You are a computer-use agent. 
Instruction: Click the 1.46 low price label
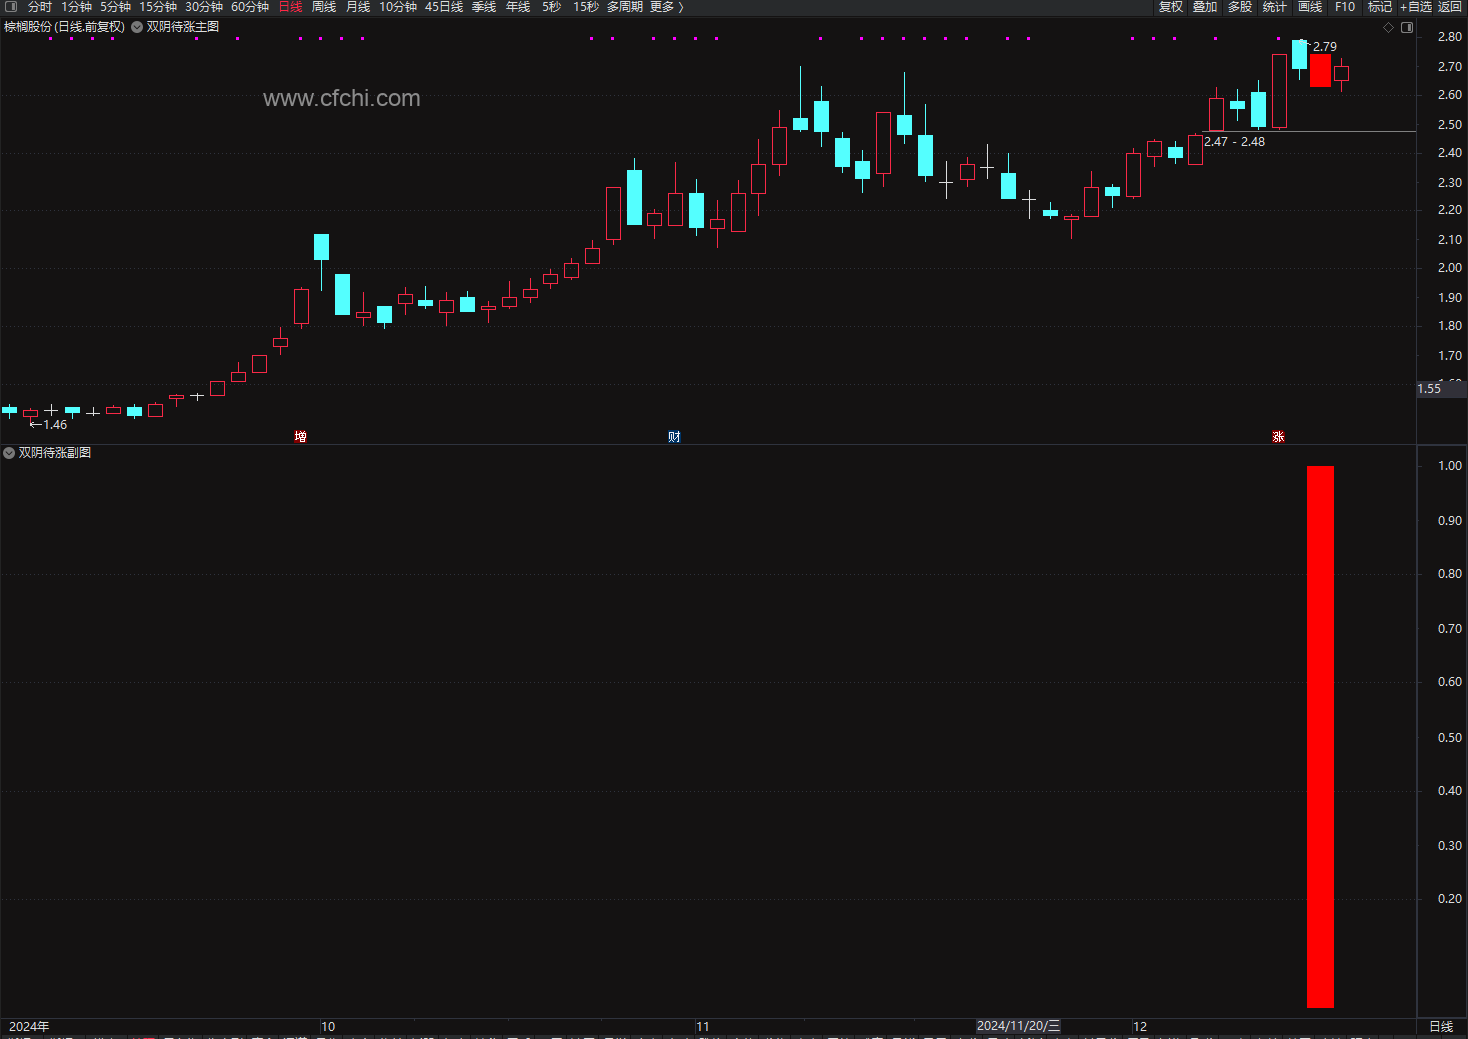(55, 425)
